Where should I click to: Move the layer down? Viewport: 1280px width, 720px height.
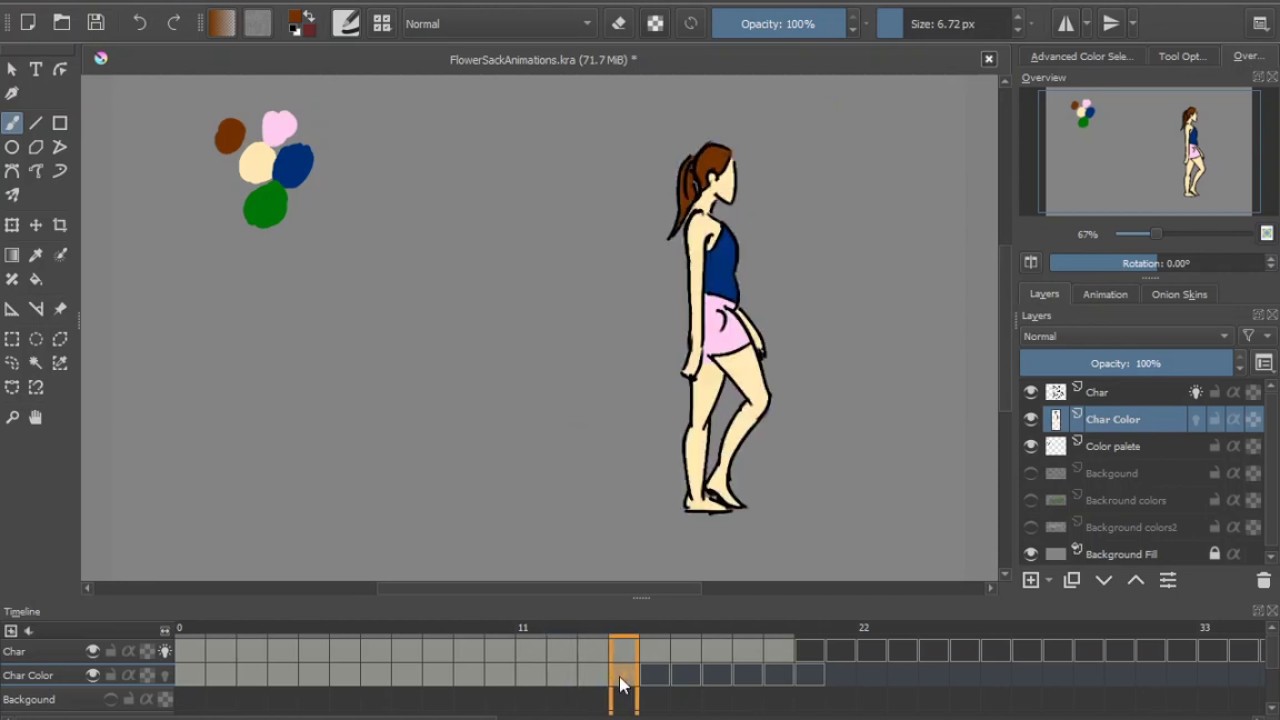click(x=1104, y=580)
